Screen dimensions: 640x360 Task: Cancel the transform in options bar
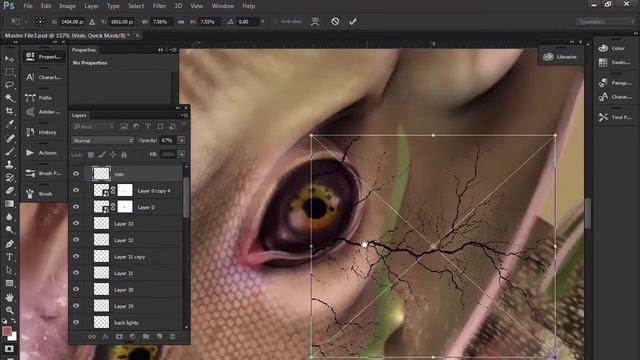pyautogui.click(x=335, y=21)
